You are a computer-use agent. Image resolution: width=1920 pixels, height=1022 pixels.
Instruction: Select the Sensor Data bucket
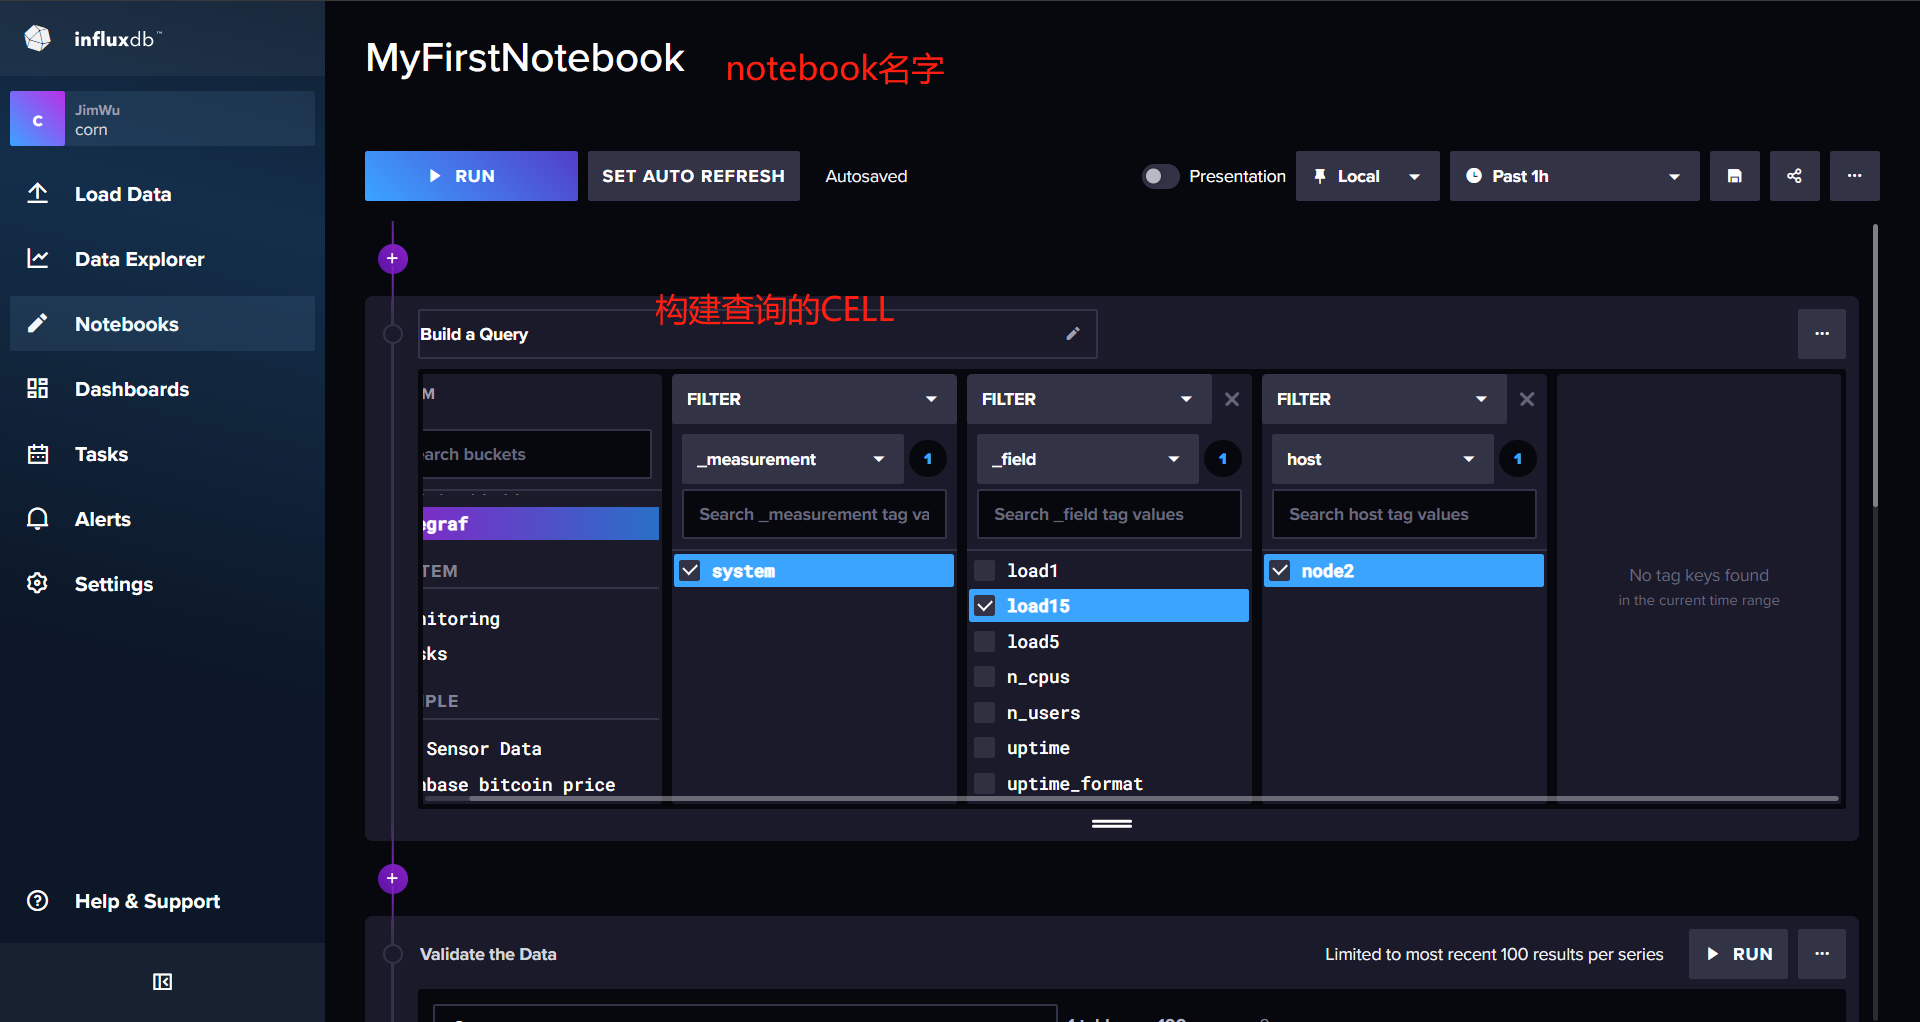coord(540,749)
